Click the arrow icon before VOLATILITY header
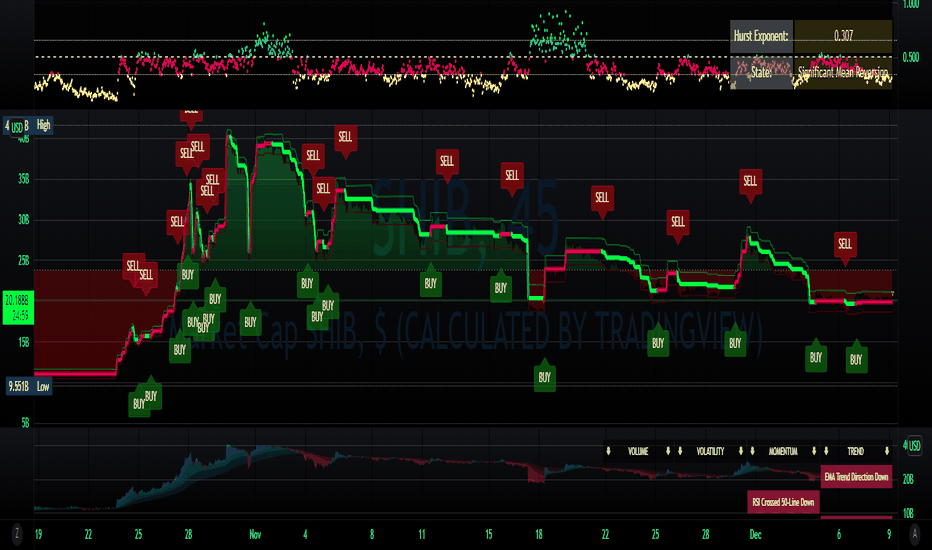932x550 pixels. [680, 451]
